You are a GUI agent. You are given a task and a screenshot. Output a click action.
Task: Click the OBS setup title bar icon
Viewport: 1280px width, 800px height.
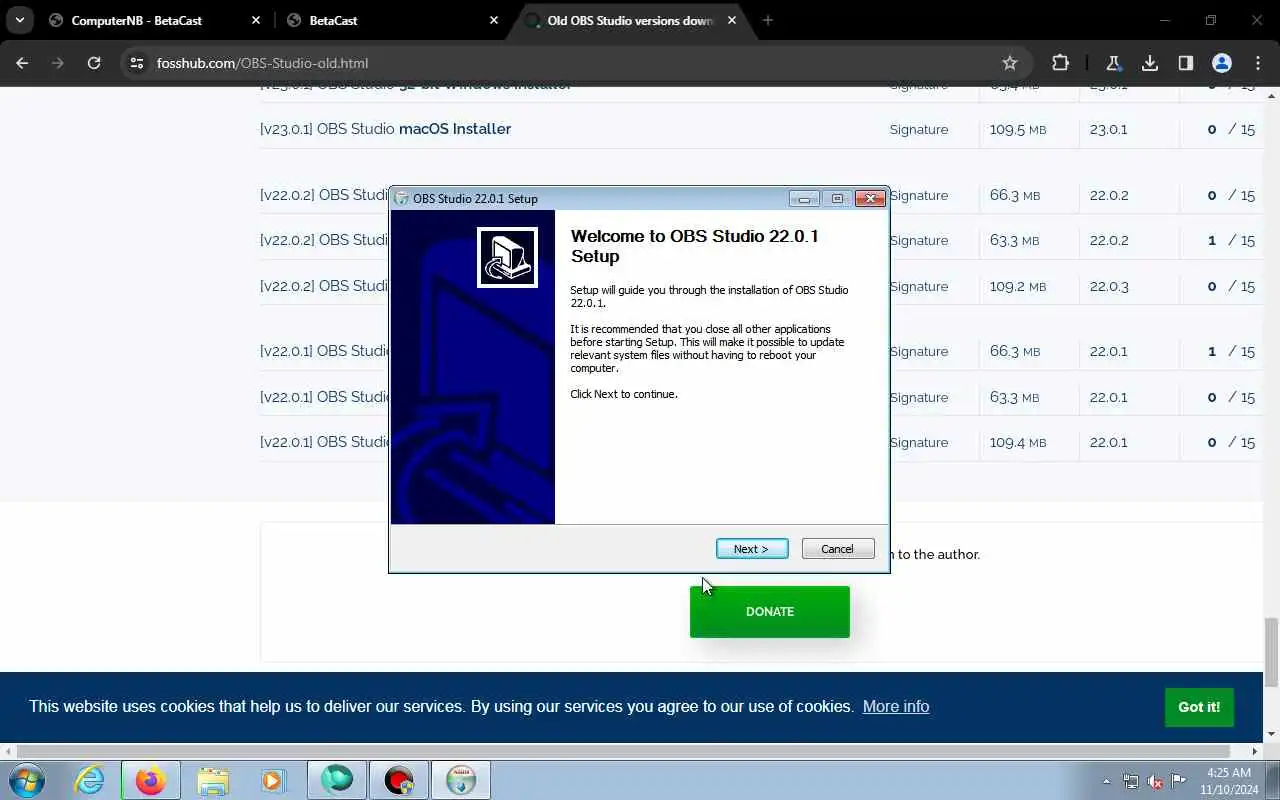[402, 198]
